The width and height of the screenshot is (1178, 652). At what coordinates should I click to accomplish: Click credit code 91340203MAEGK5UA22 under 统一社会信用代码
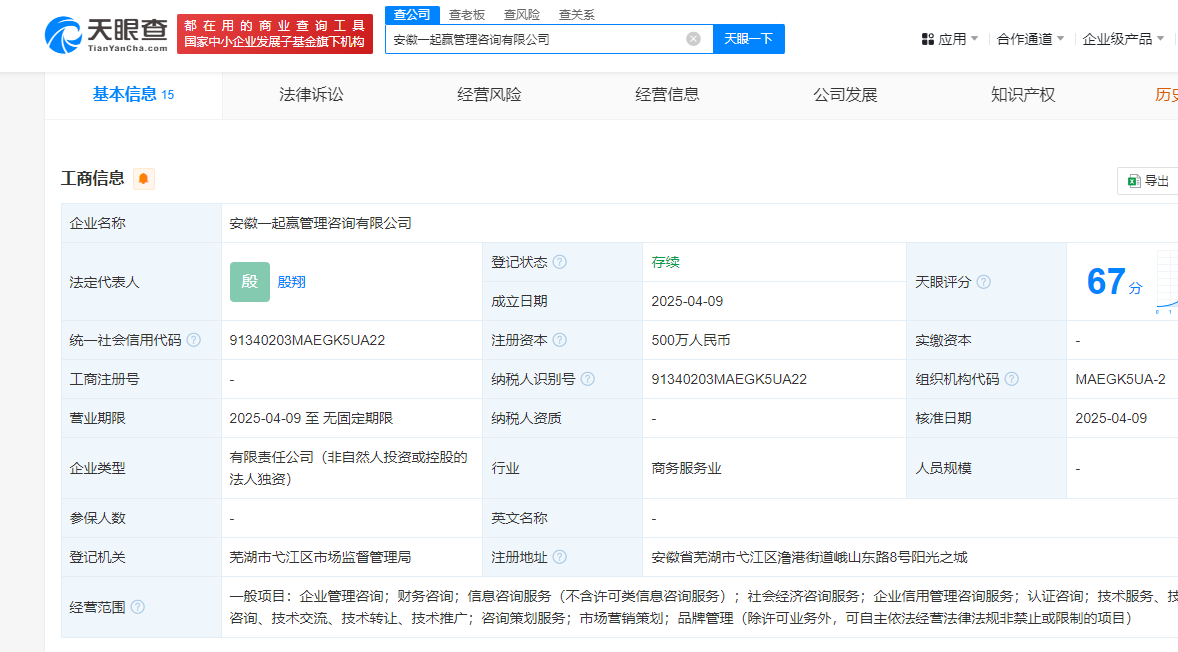coord(307,340)
